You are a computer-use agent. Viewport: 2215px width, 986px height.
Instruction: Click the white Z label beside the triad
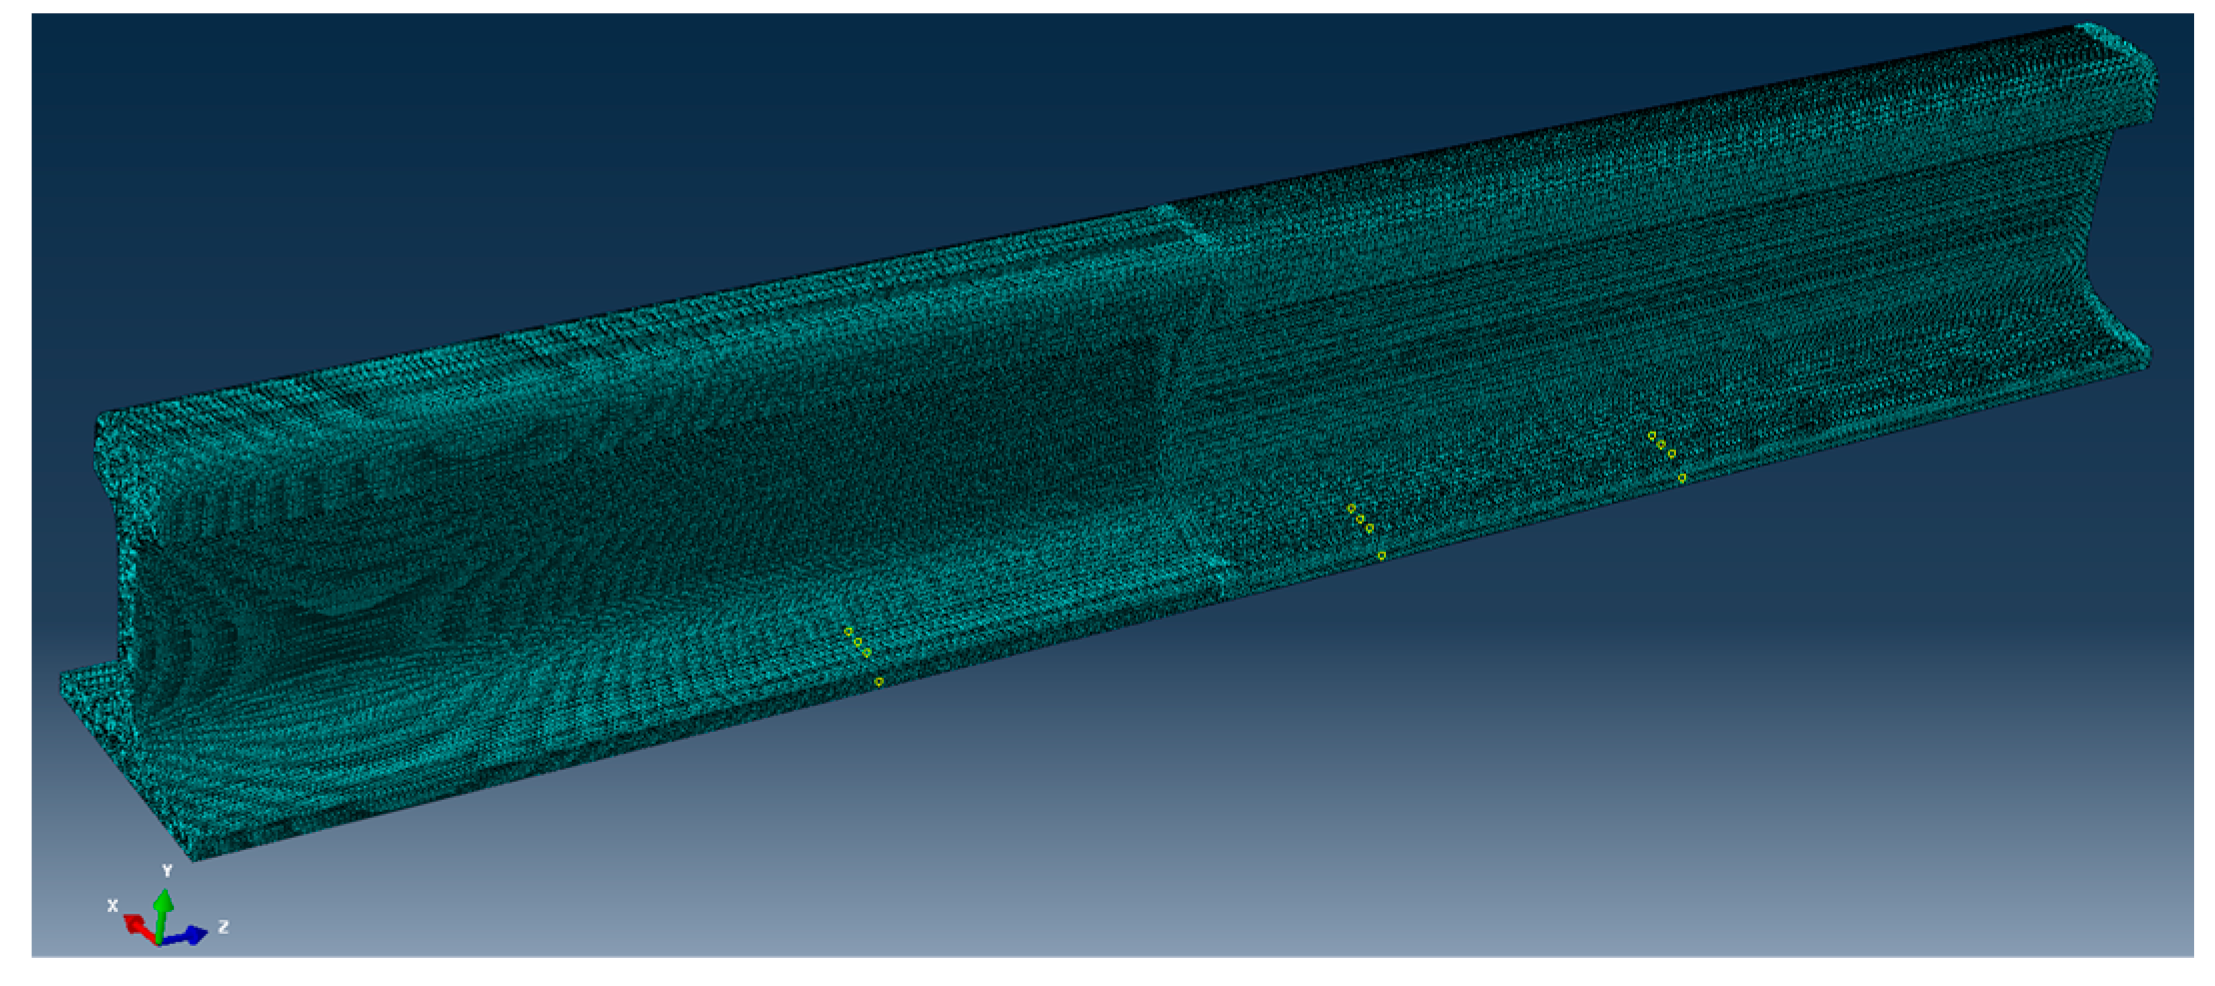(223, 927)
